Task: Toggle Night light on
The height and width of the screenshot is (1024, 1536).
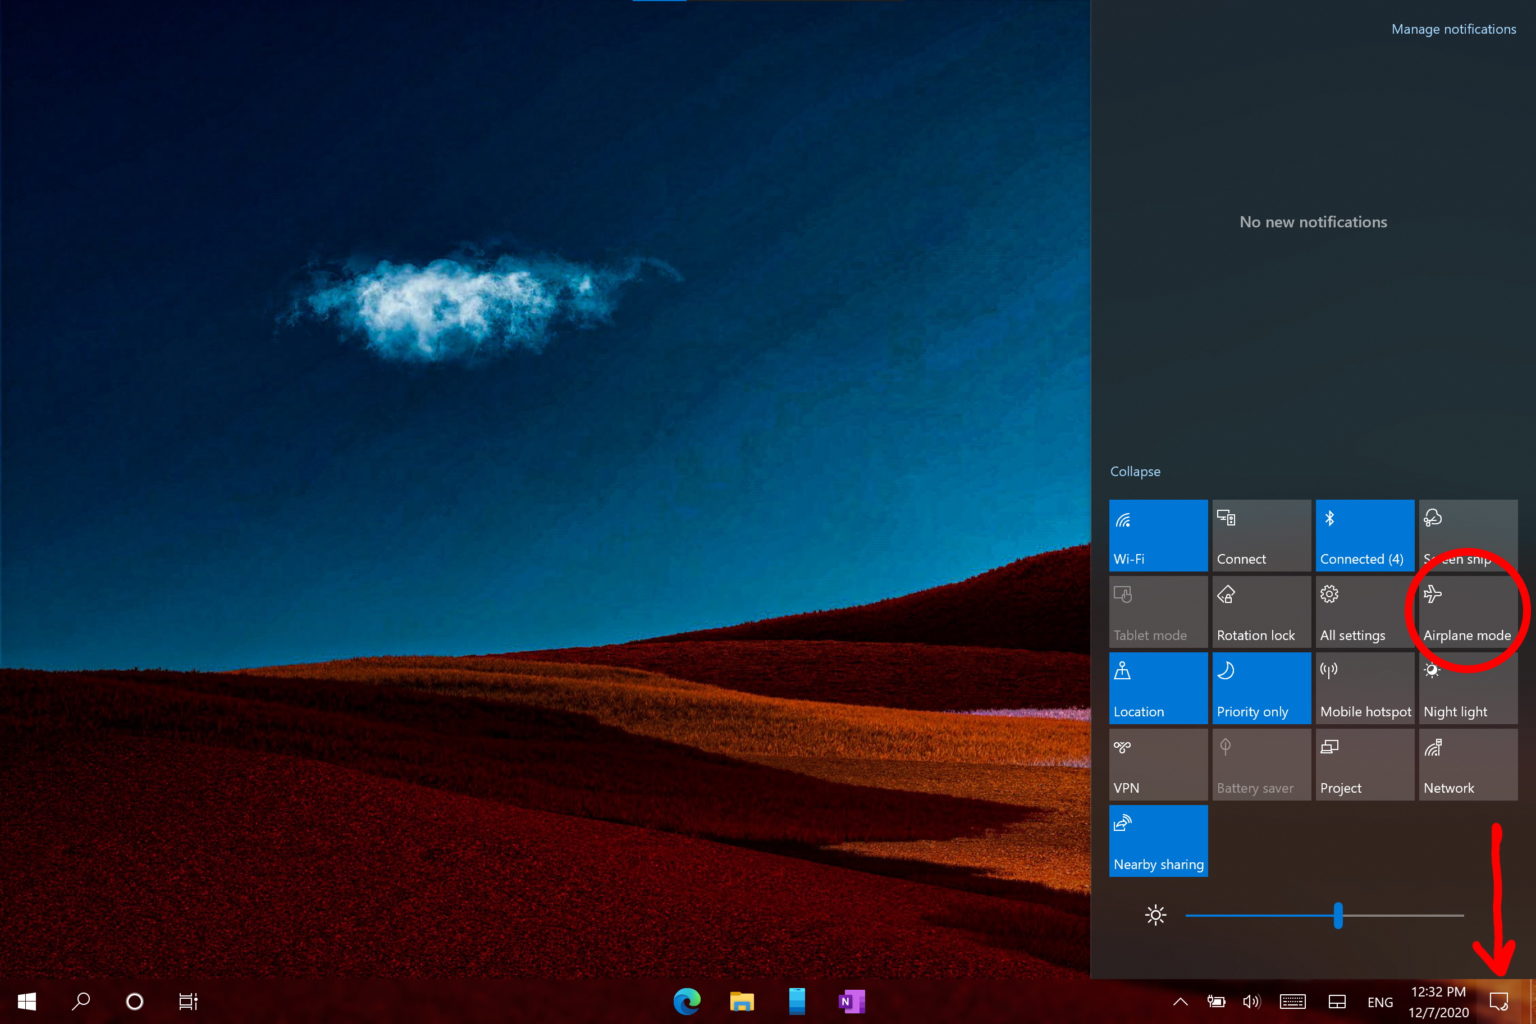Action: tap(1467, 688)
